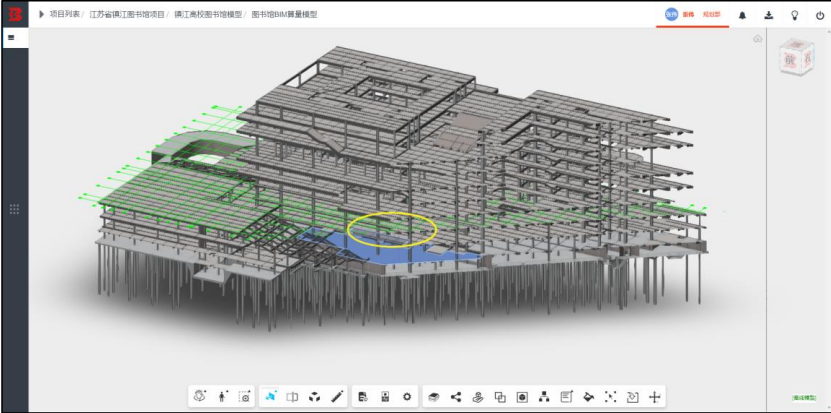831x413 pixels.
Task: Go to 项目列表 breadcrumb
Action: (65, 14)
